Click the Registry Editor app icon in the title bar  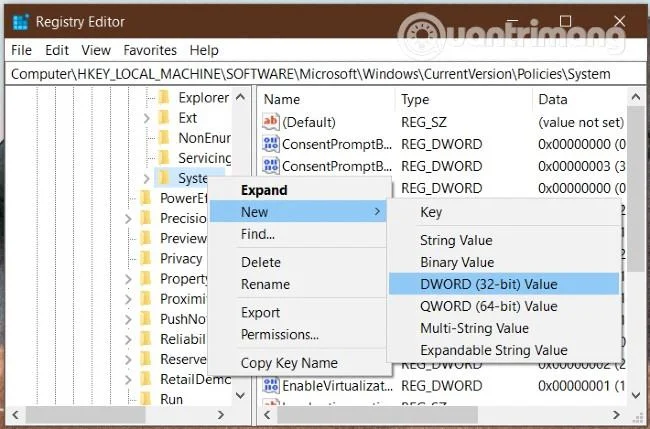click(x=20, y=22)
